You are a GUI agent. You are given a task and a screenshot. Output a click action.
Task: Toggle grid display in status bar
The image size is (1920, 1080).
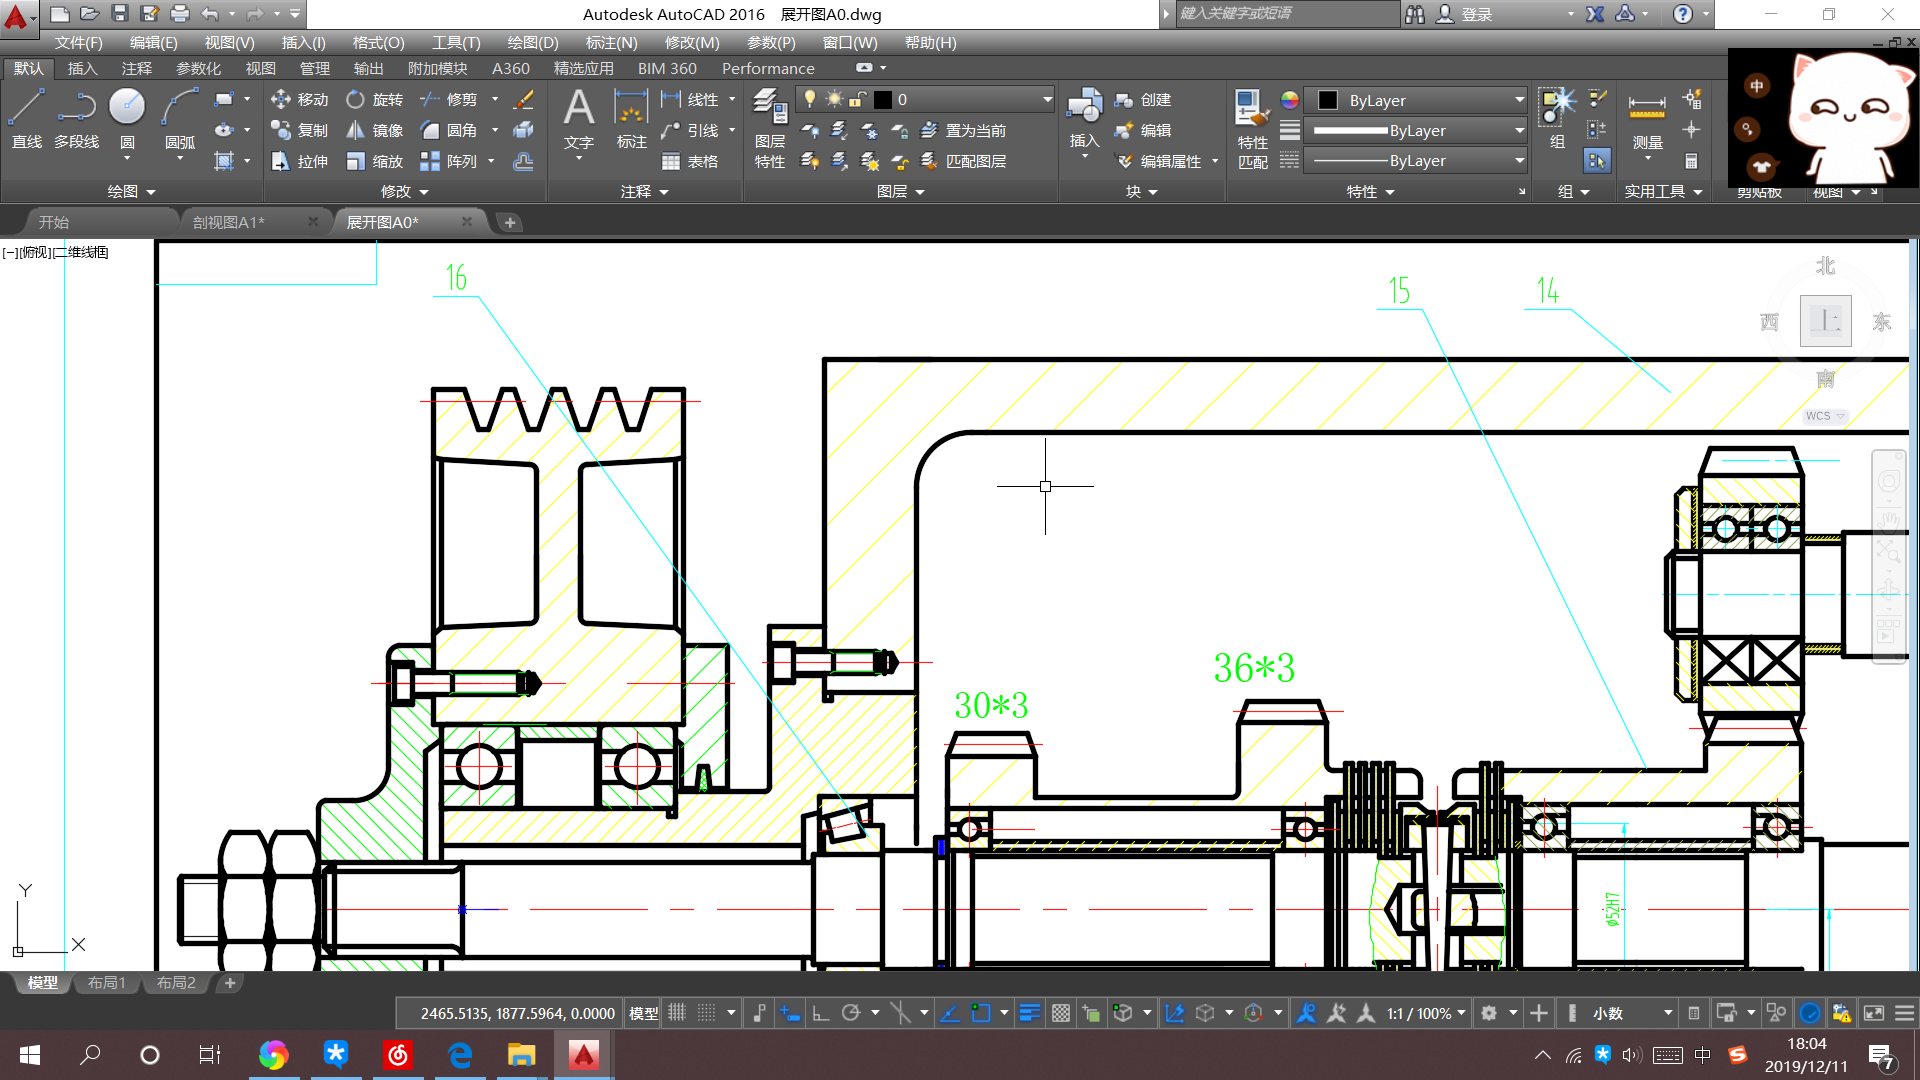[x=677, y=1013]
